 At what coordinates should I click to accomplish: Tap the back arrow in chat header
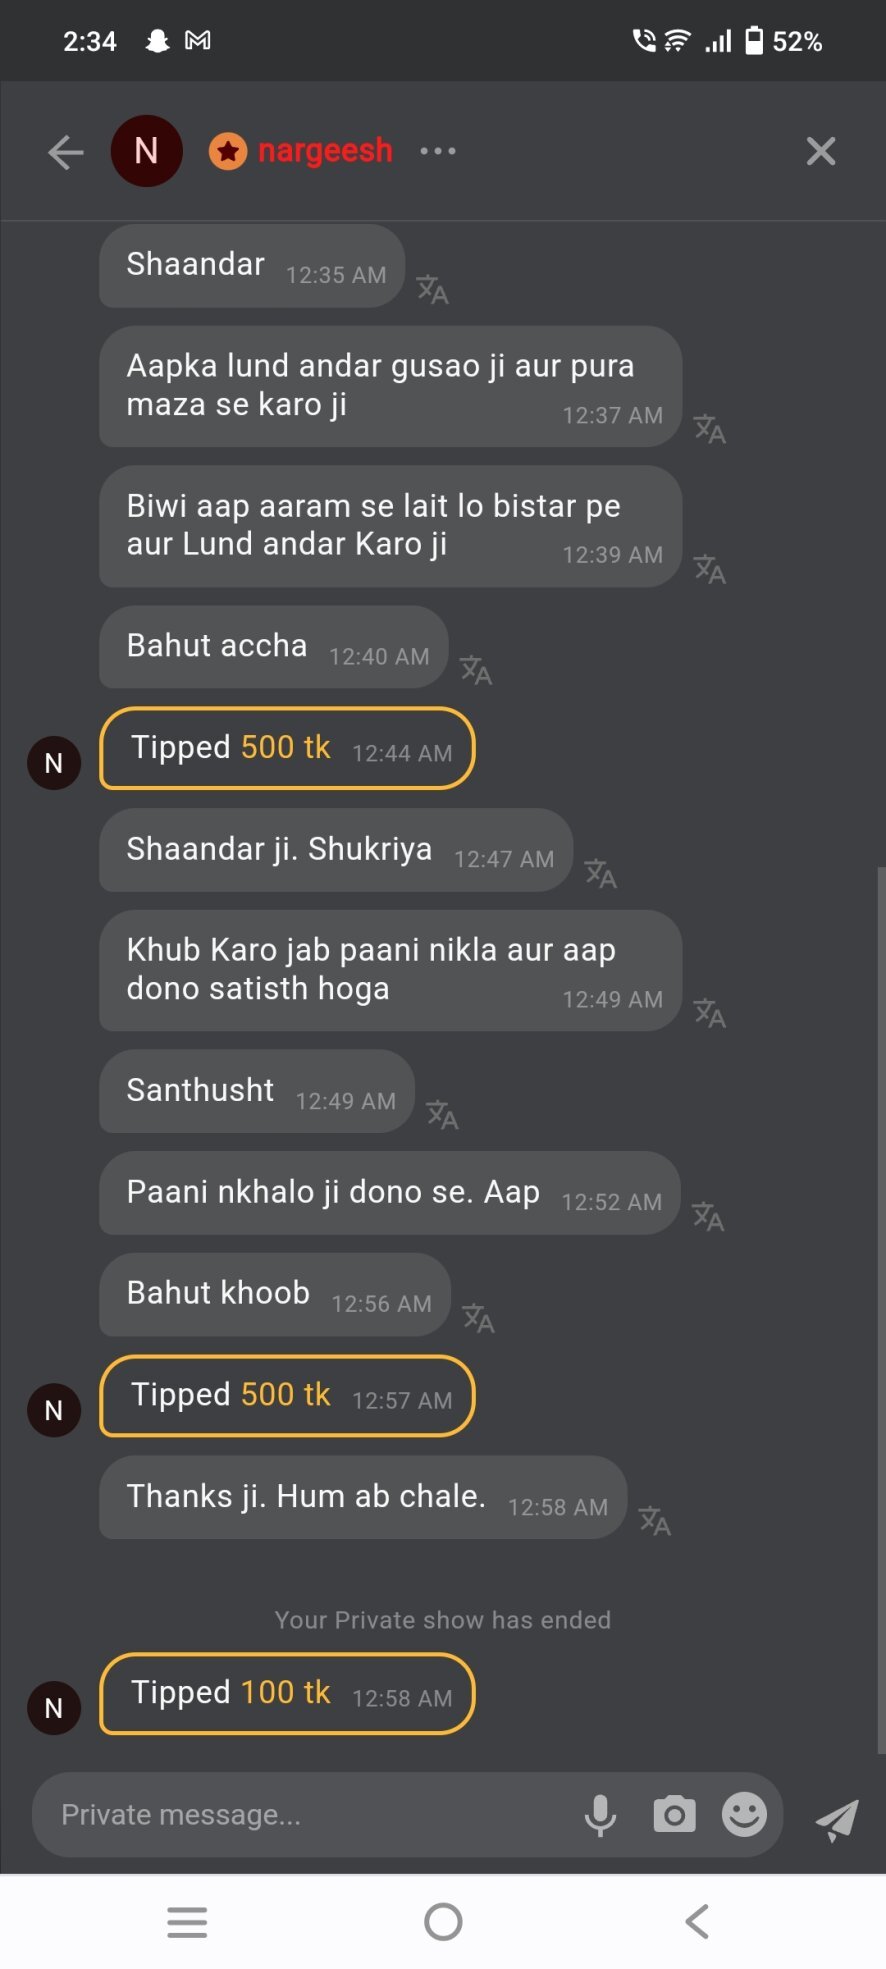(66, 152)
